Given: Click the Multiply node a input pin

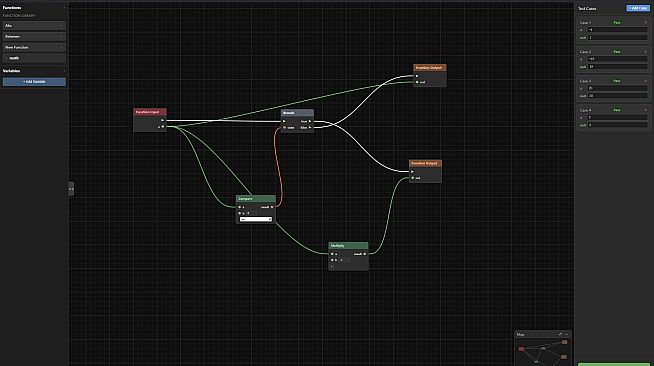Looking at the screenshot, I should click(332, 254).
